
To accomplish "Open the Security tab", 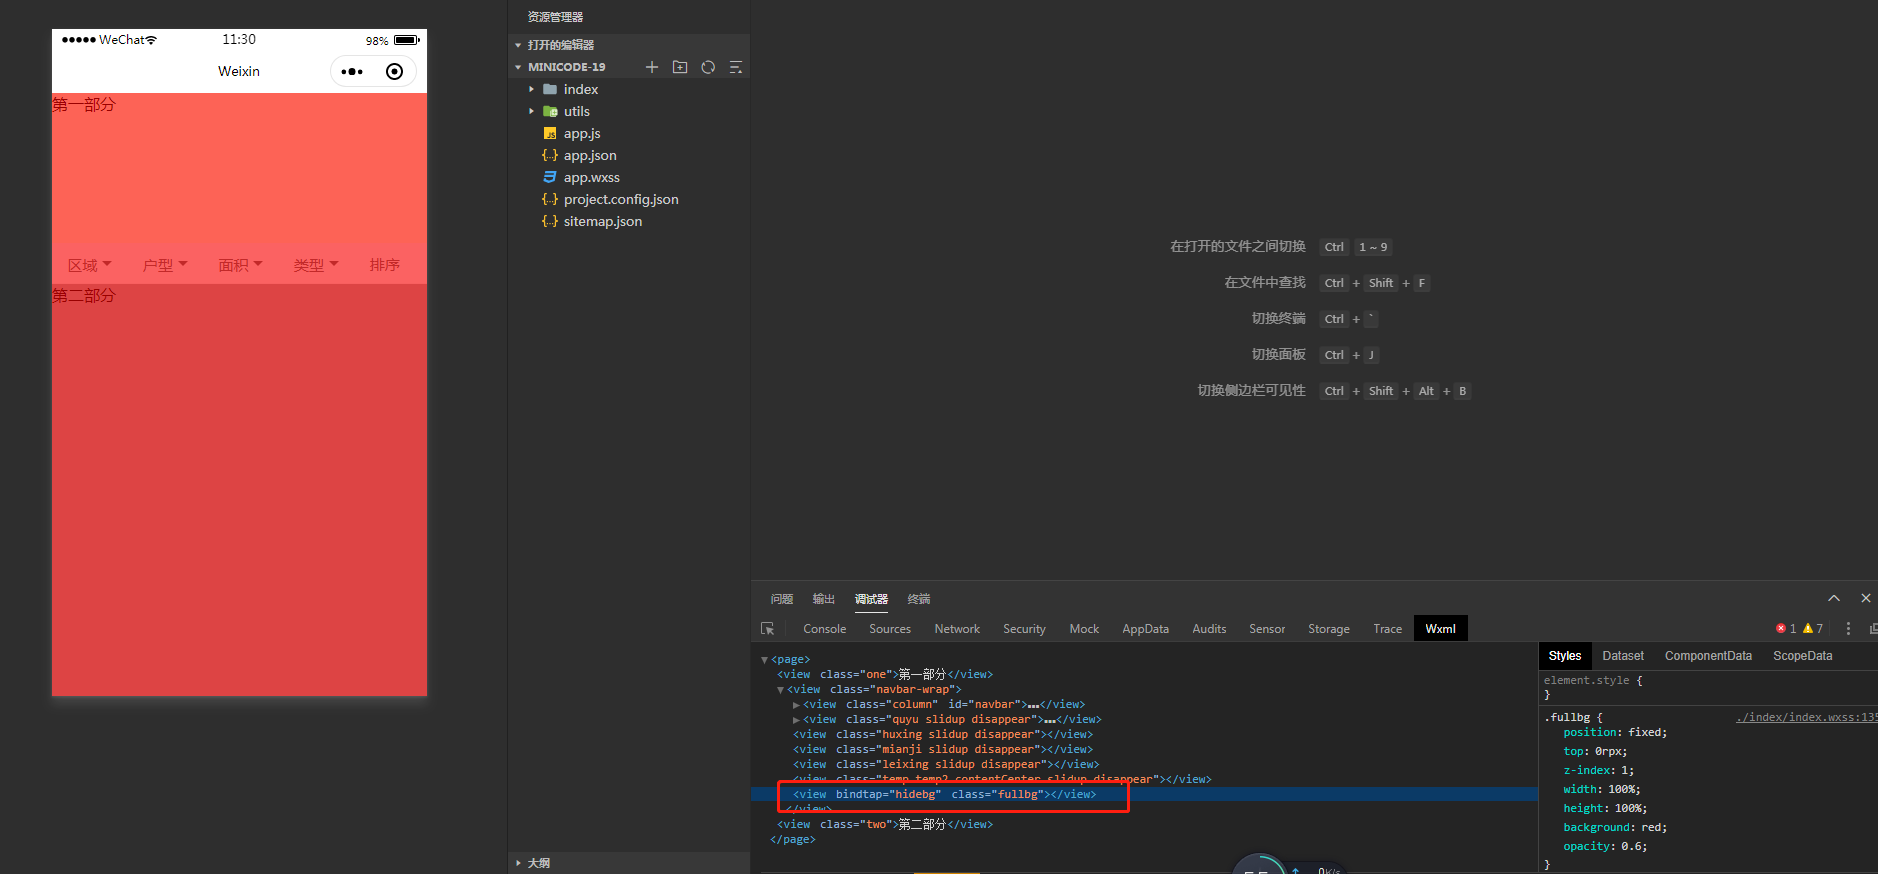I will 1024,629.
